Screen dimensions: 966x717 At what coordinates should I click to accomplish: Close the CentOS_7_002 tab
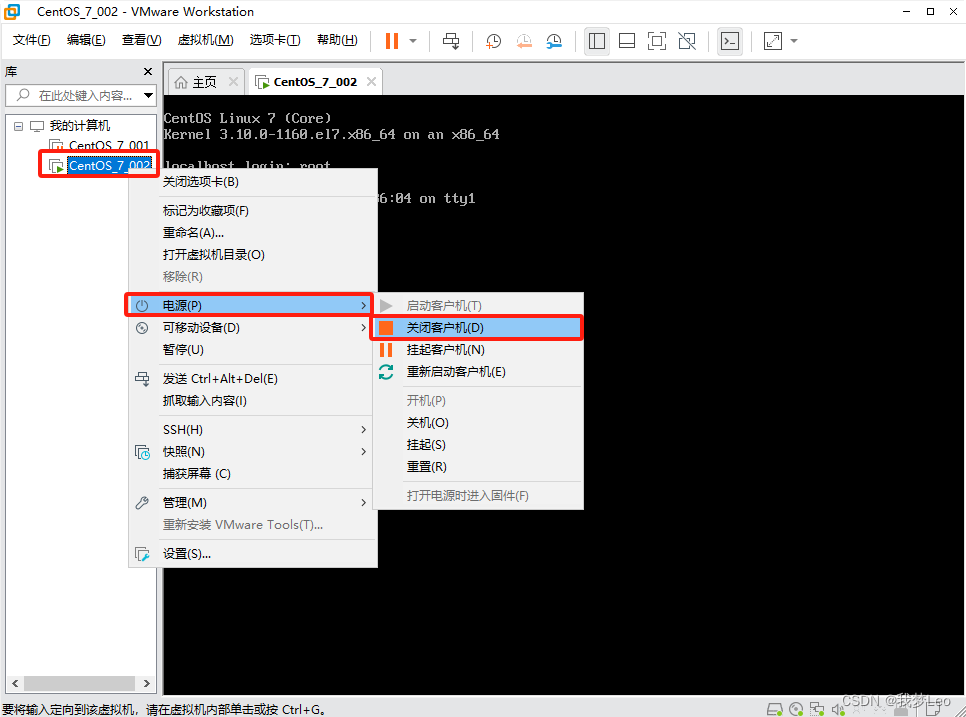(371, 81)
